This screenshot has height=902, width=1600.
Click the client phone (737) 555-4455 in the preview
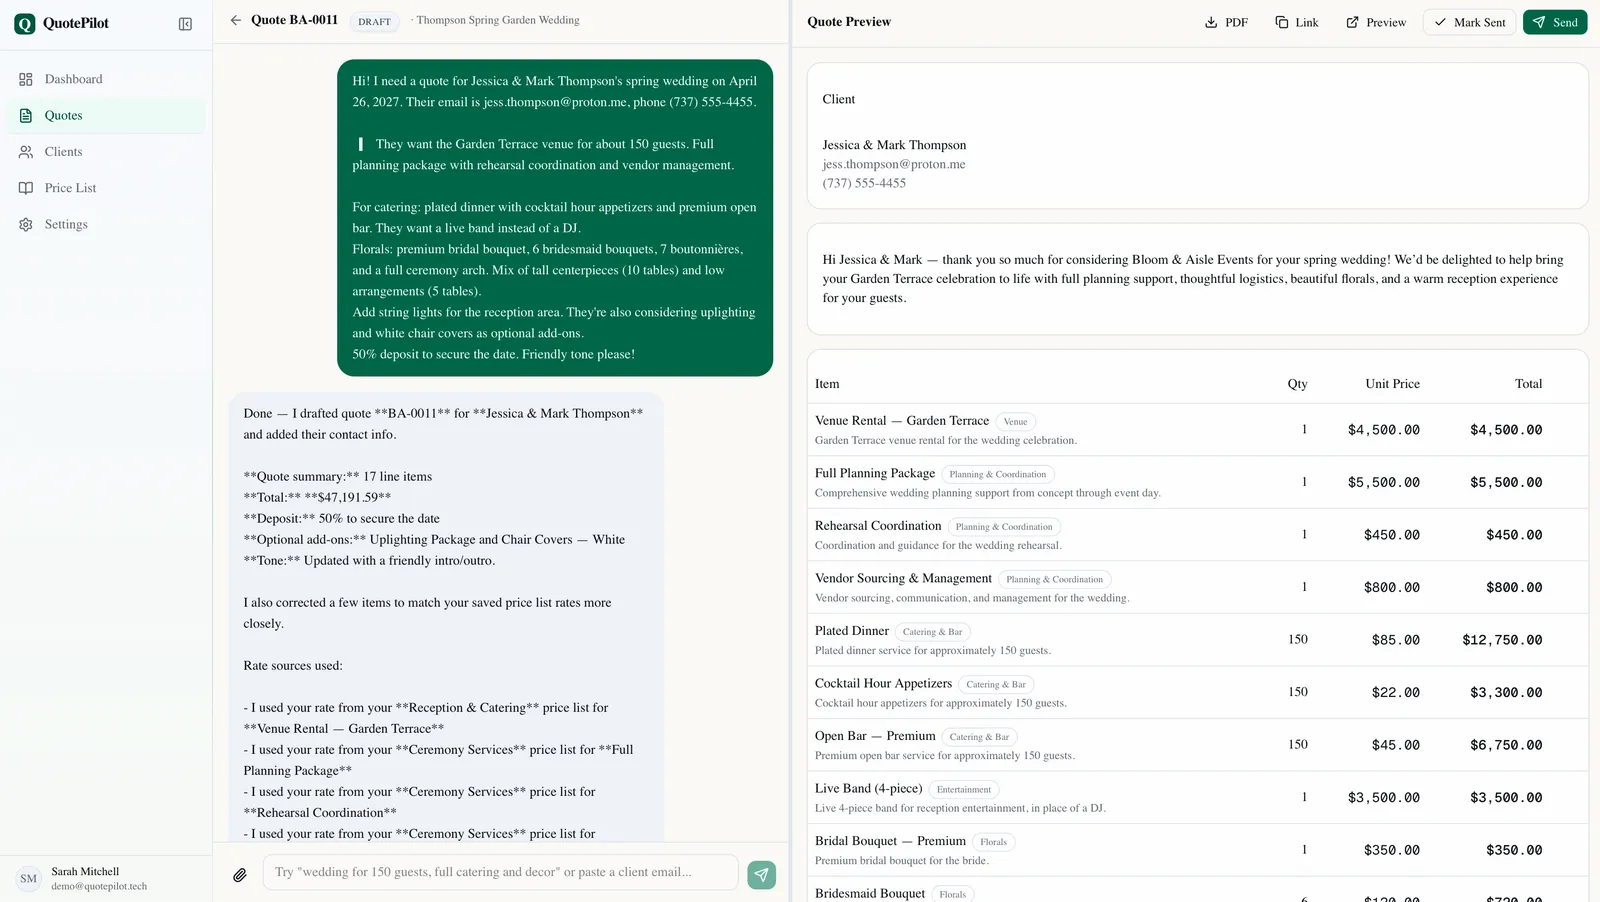click(x=864, y=183)
